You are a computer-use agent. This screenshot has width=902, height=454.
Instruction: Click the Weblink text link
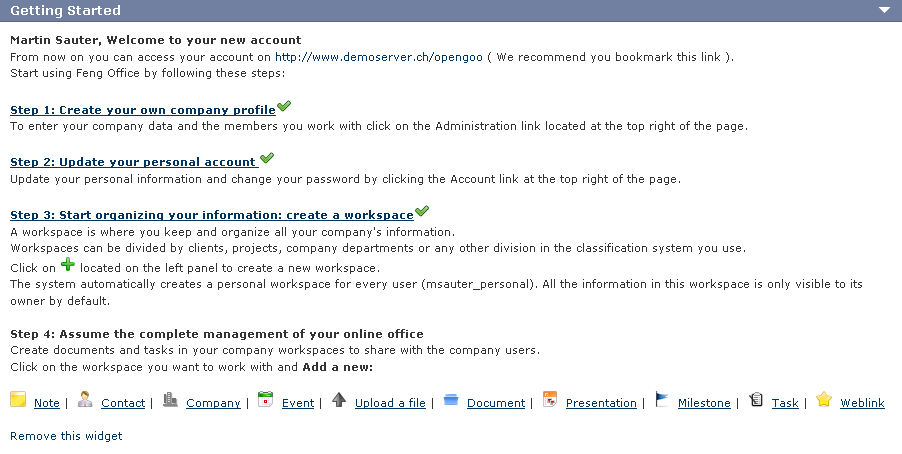point(862,403)
